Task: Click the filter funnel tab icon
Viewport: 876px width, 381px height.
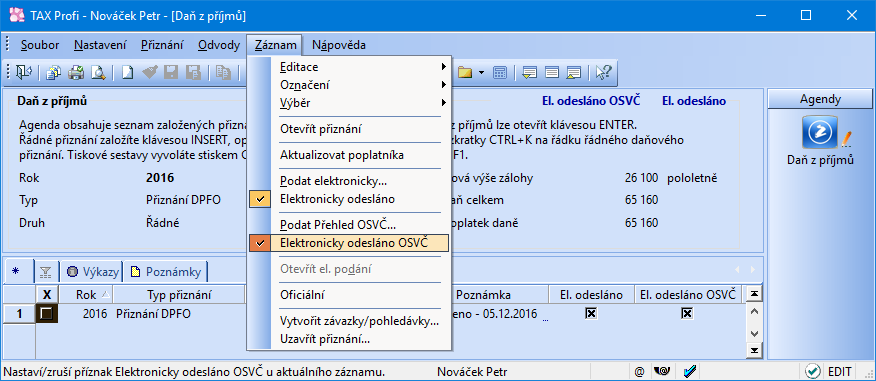Action: pyautogui.click(x=46, y=272)
